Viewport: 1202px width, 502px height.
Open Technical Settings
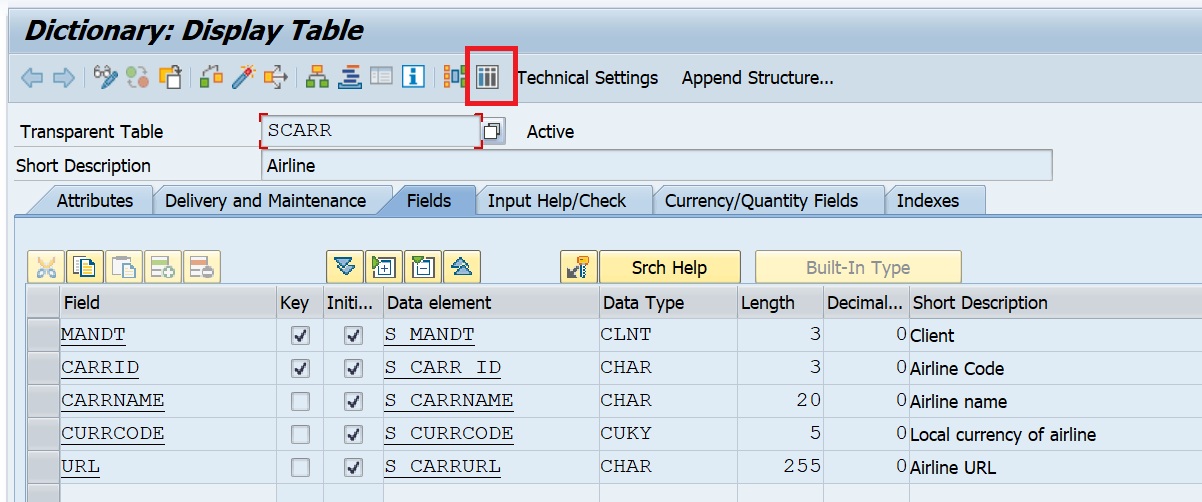(x=587, y=77)
